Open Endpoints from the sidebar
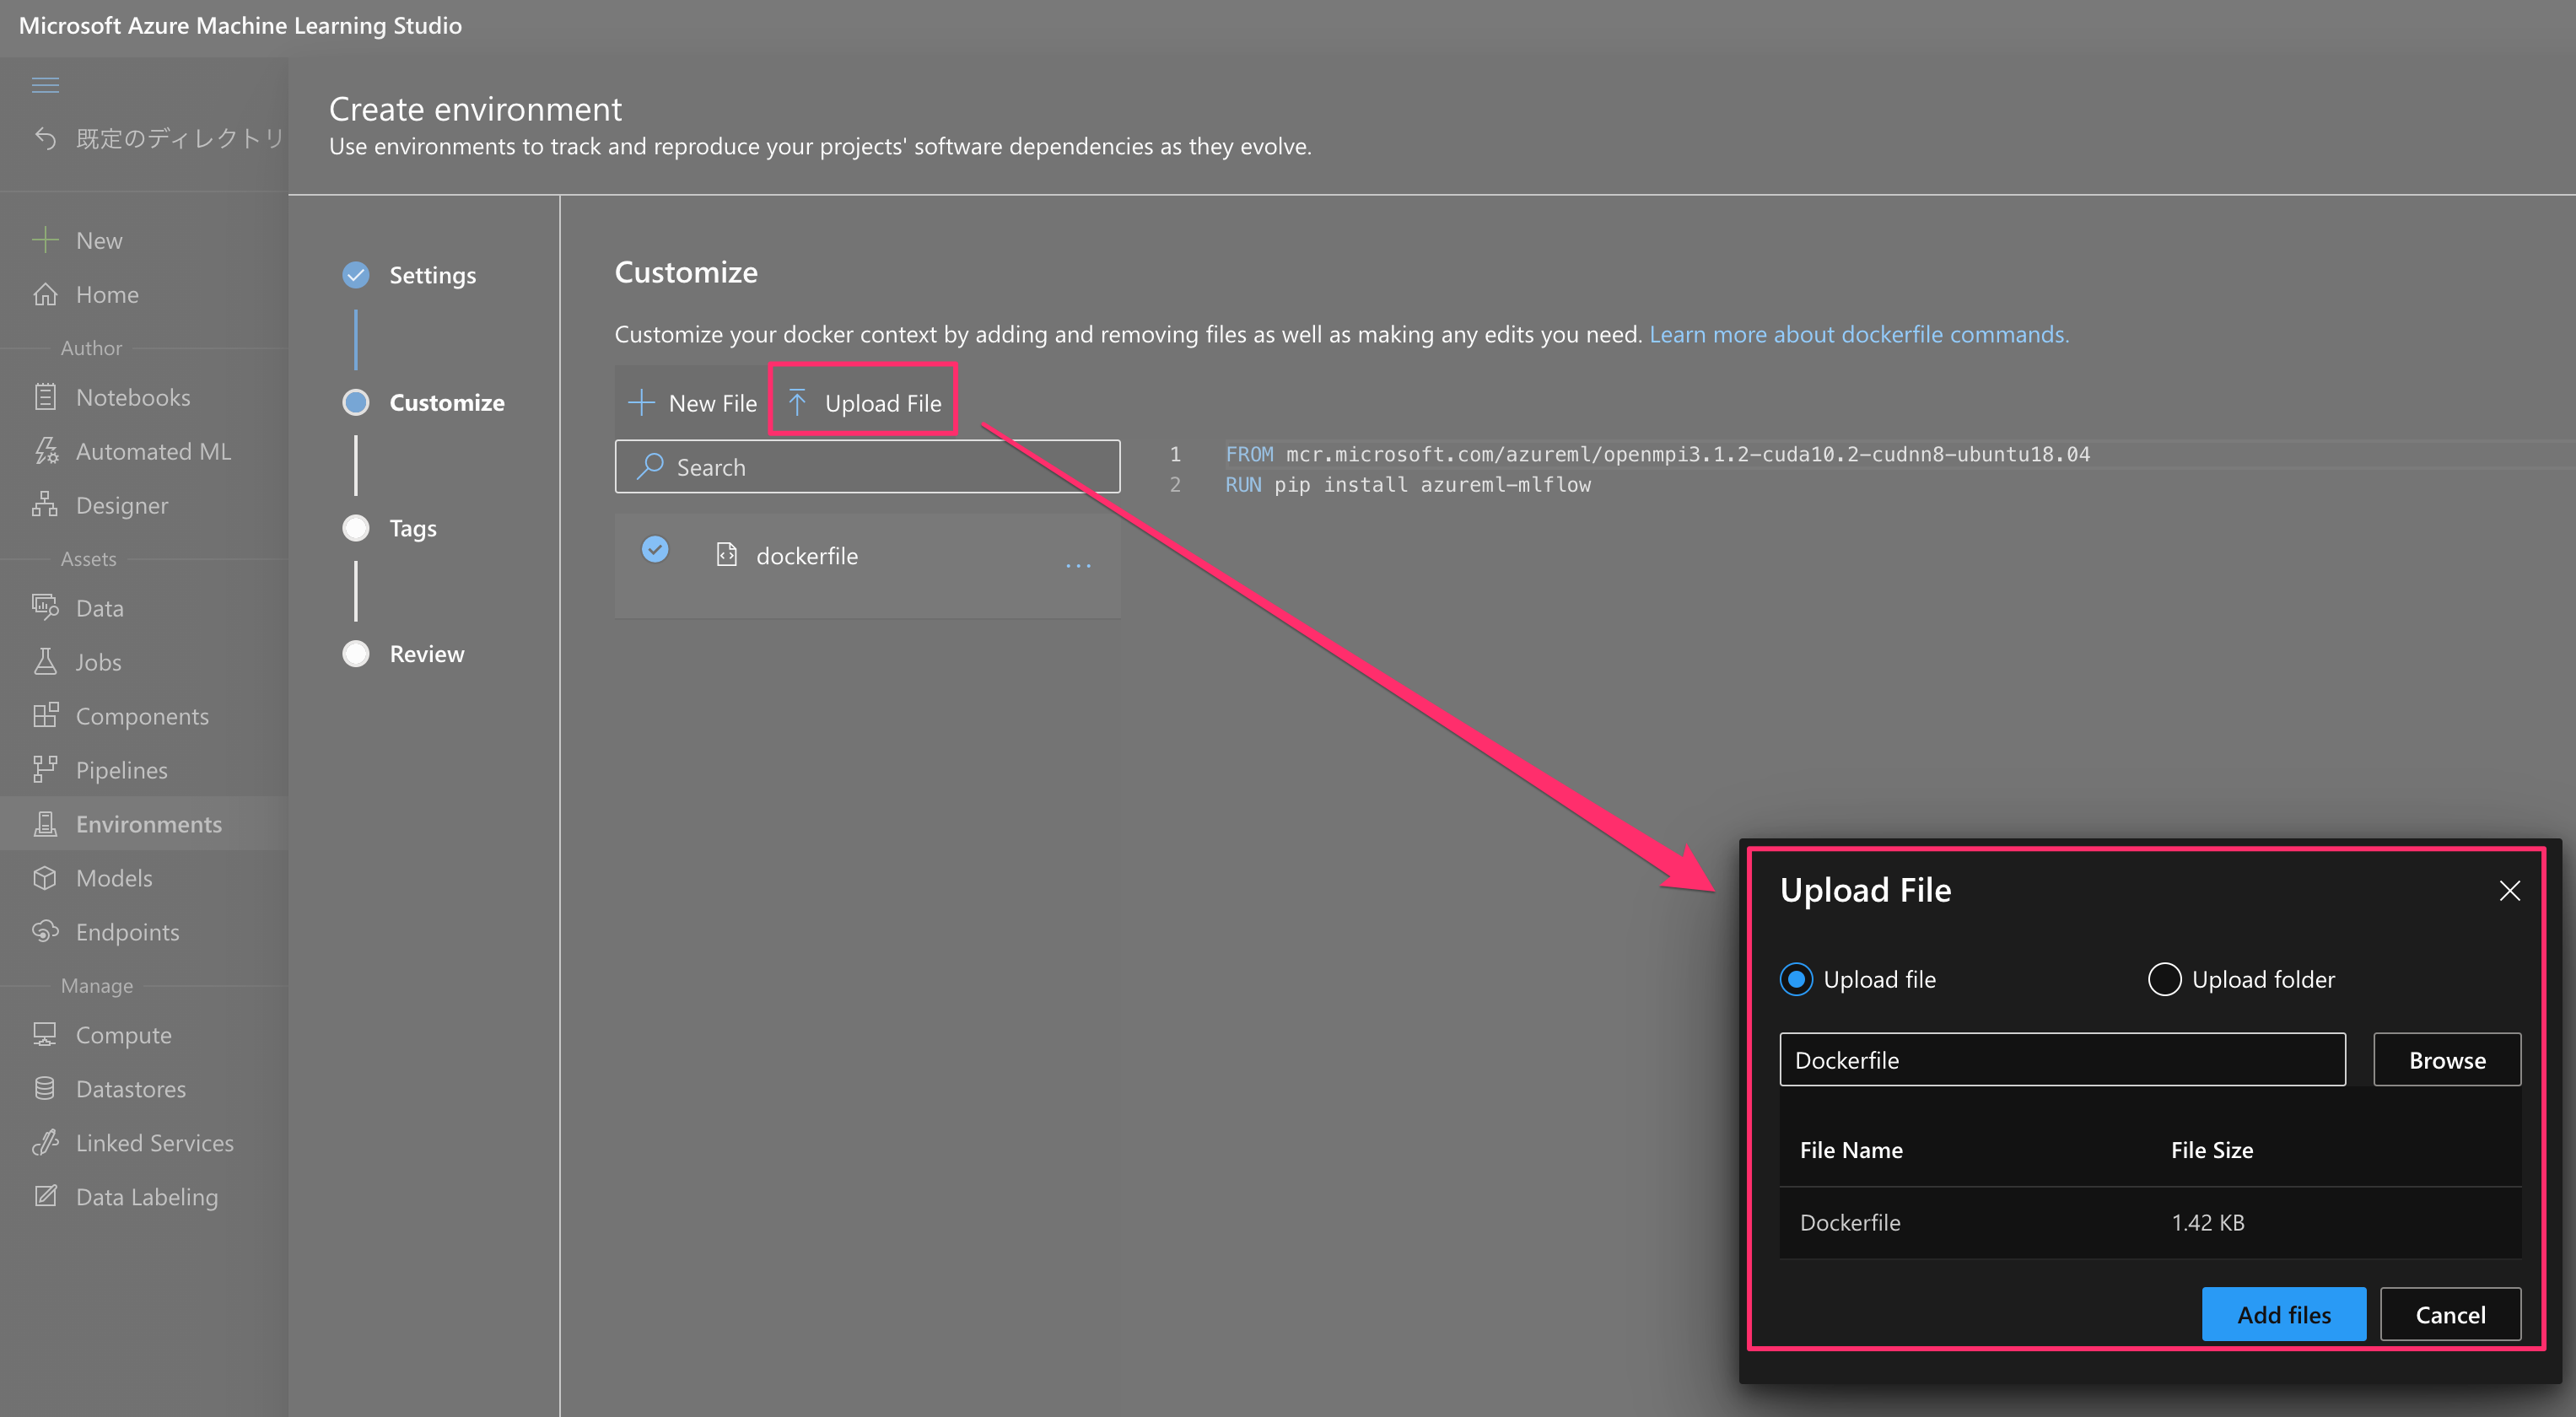The image size is (2576, 1417). pos(127,932)
